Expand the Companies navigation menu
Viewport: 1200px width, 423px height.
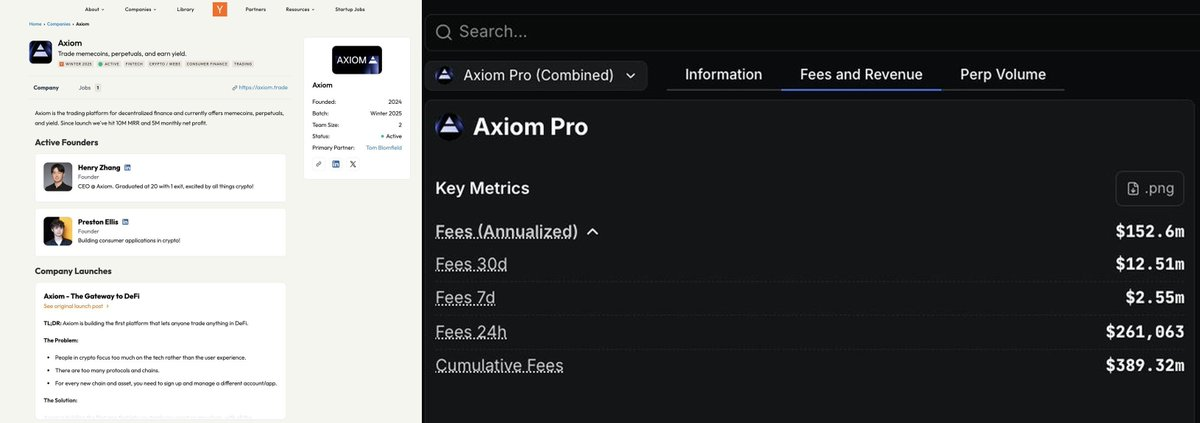(140, 10)
